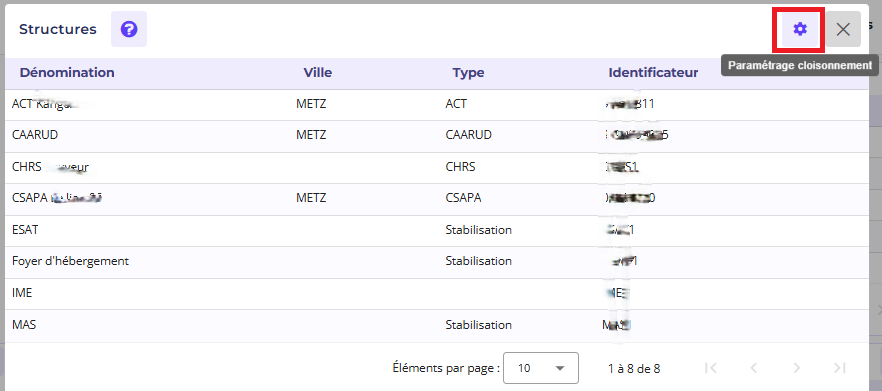Image resolution: width=882 pixels, height=391 pixels.
Task: Jump to last page of results
Action: point(840,368)
